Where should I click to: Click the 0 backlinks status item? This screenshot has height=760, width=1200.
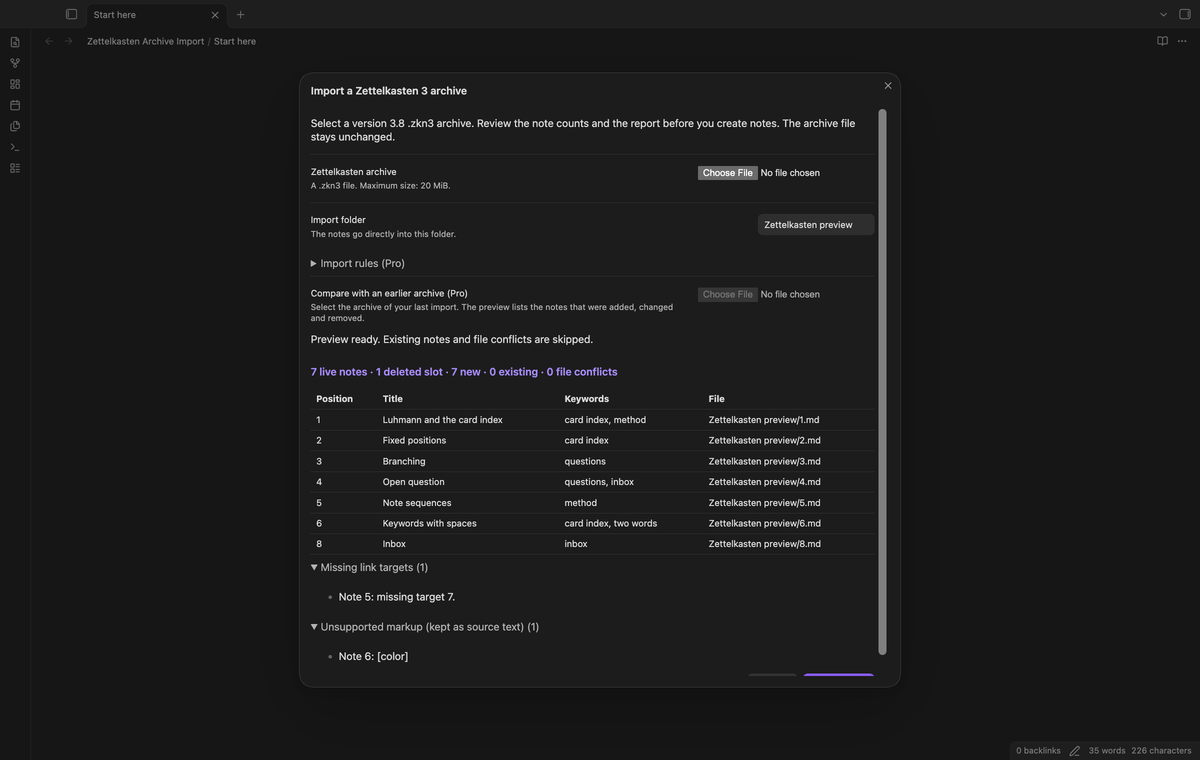point(1038,750)
